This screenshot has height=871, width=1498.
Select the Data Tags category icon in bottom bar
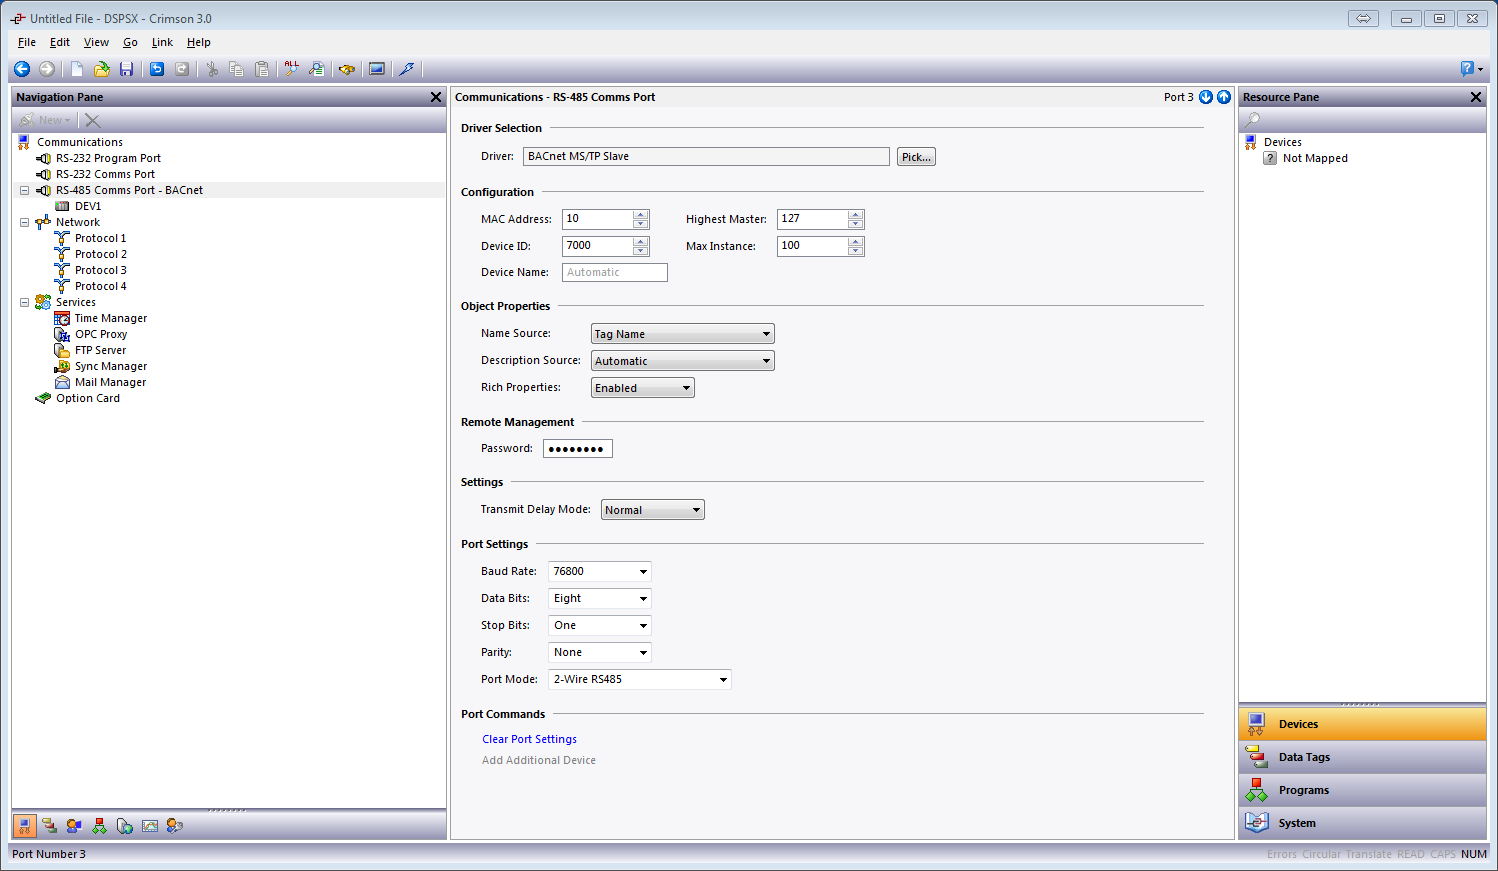50,826
